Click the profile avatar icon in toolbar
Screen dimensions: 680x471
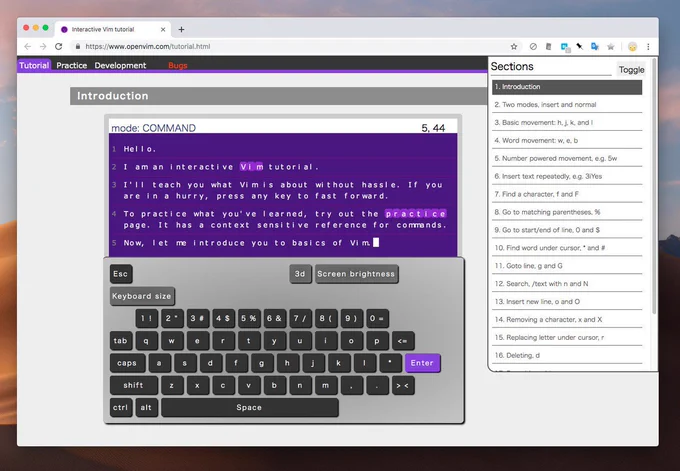(632, 46)
